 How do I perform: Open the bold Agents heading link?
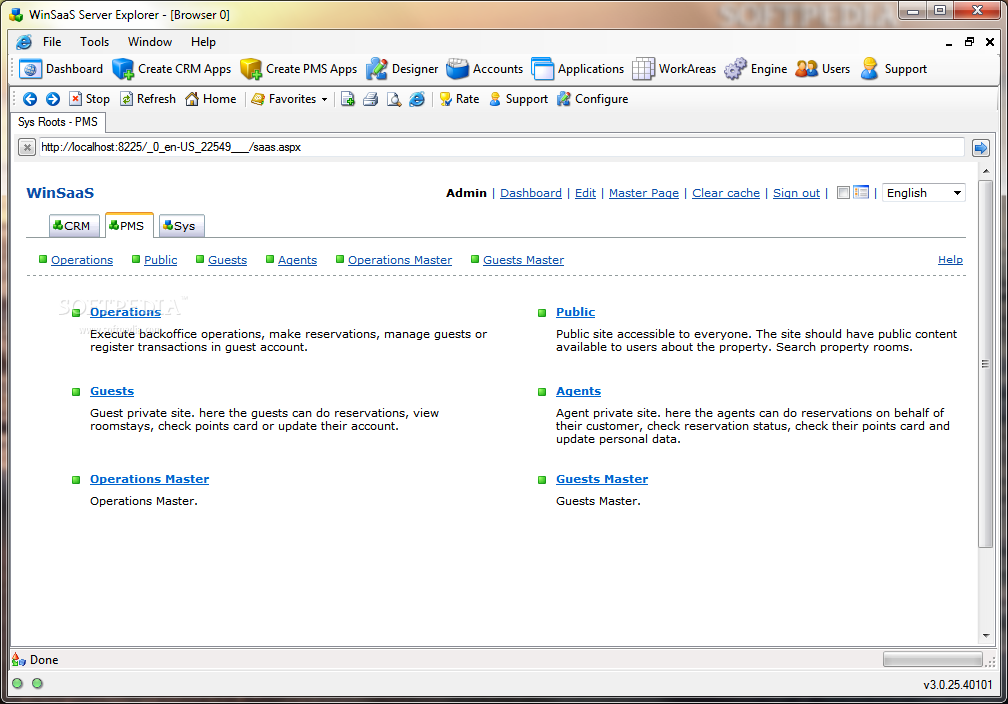tap(578, 391)
